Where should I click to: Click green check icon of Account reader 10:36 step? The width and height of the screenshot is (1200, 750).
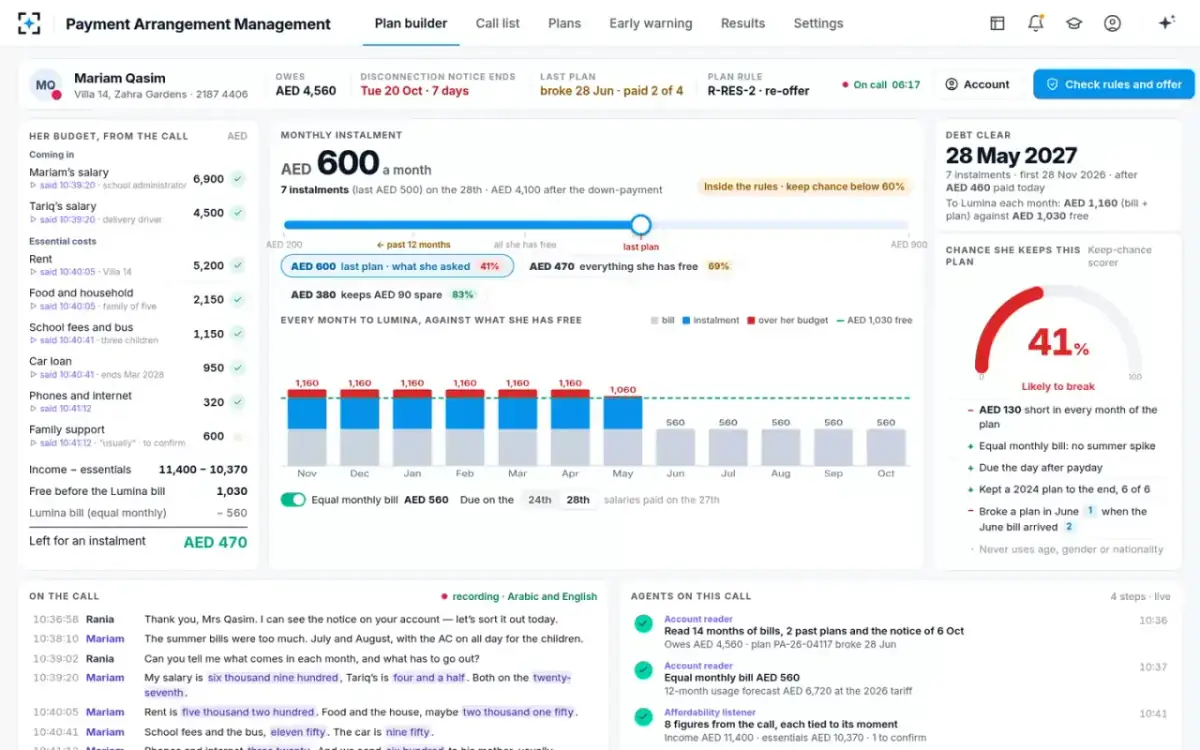tap(644, 624)
